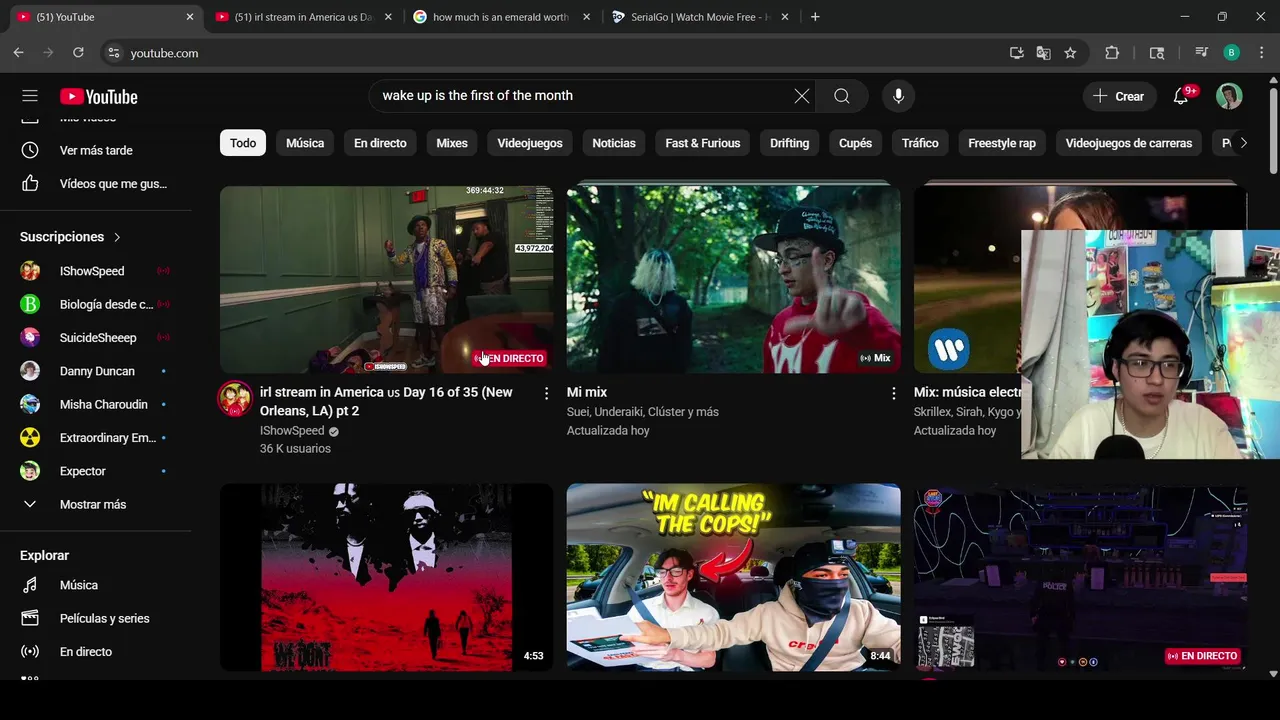Bookmark this page with the star

coord(1070,53)
